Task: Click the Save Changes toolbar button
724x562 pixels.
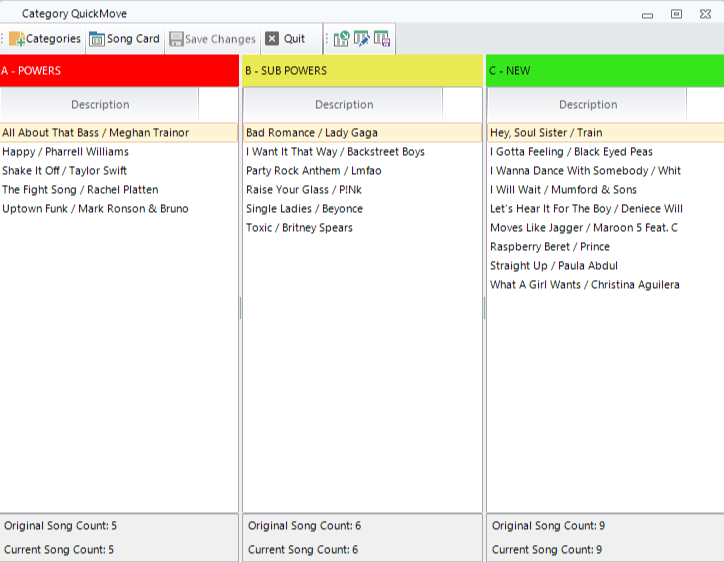Action: click(x=212, y=39)
